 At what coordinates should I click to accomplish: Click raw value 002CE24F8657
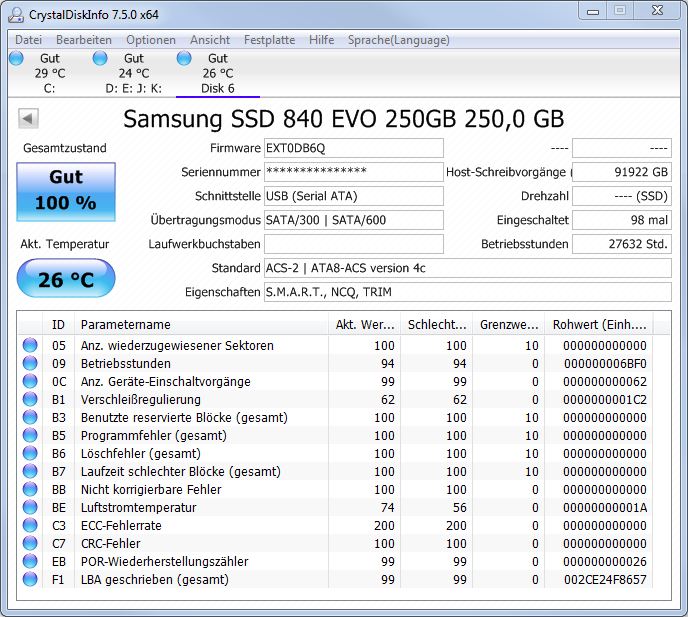pyautogui.click(x=605, y=580)
